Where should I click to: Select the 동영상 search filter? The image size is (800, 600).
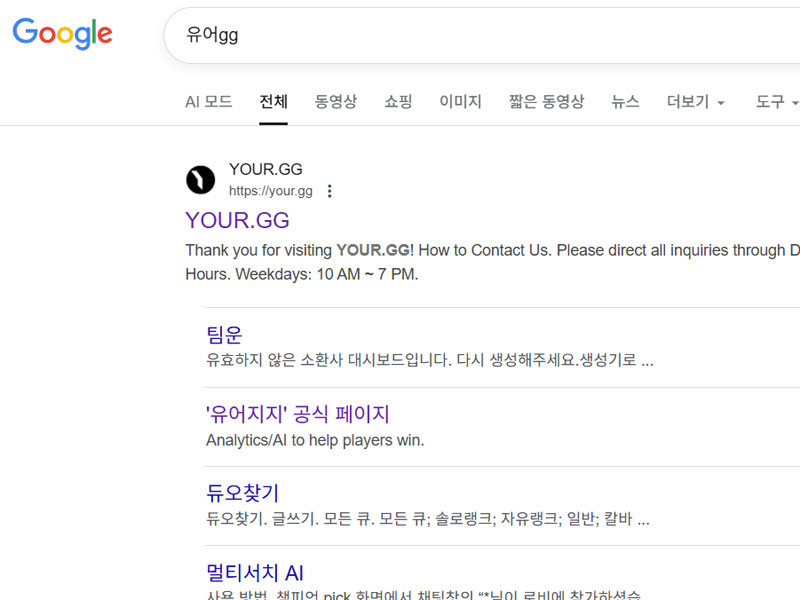[336, 101]
